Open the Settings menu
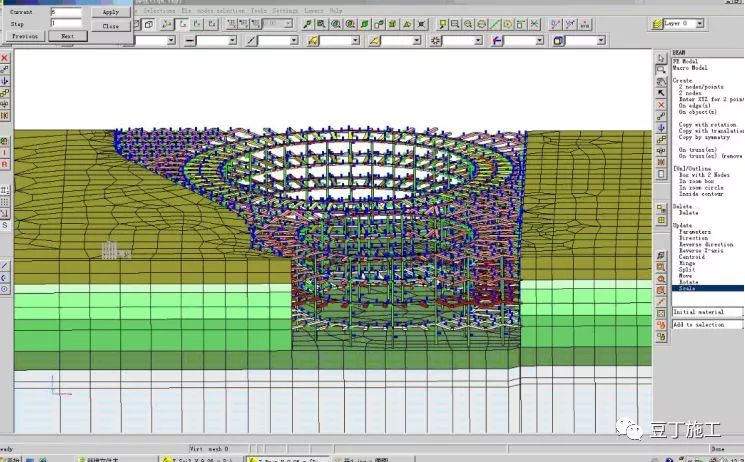The width and height of the screenshot is (745, 462). pos(285,10)
